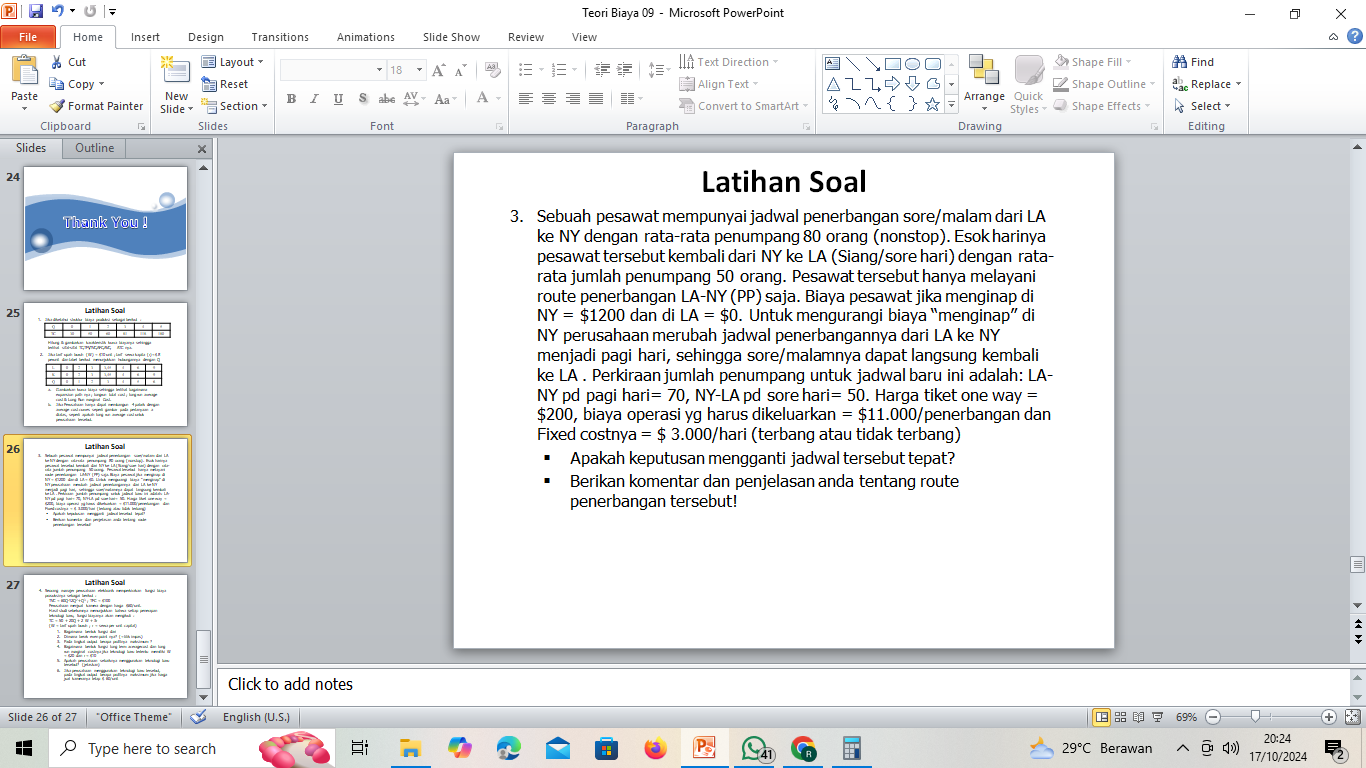Adjust the zoom slider handle
The height and width of the screenshot is (768, 1366).
pos(1254,717)
